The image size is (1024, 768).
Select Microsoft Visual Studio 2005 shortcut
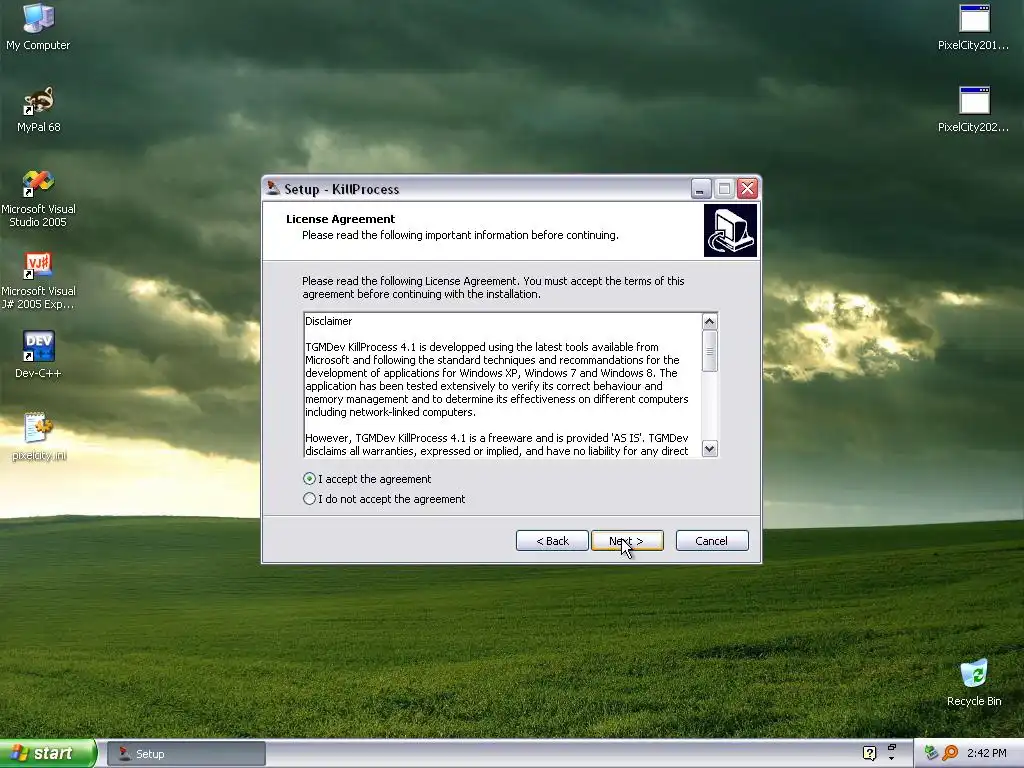click(x=38, y=199)
